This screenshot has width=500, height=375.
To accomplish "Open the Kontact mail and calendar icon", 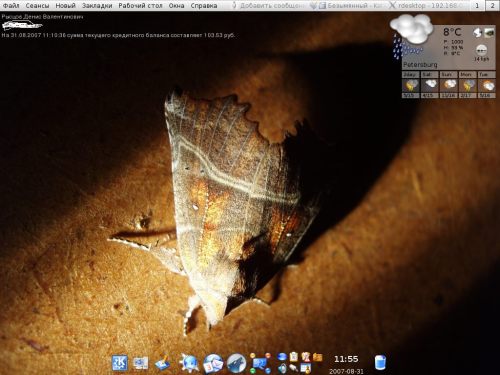I will pyautogui.click(x=213, y=363).
